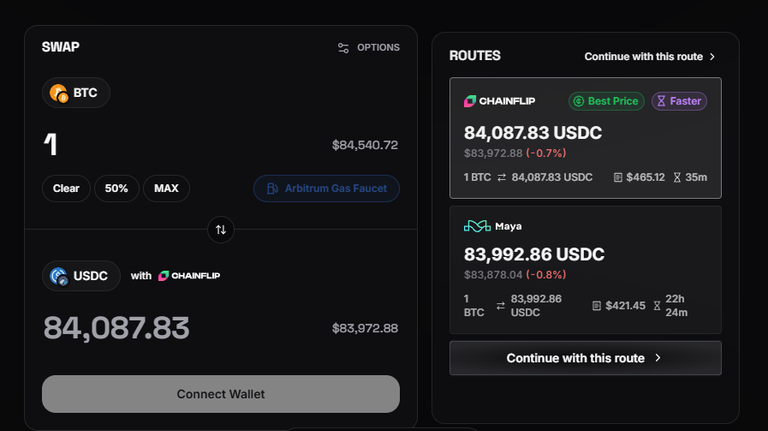Click the SWAP heading
The image size is (768, 431).
tap(61, 47)
